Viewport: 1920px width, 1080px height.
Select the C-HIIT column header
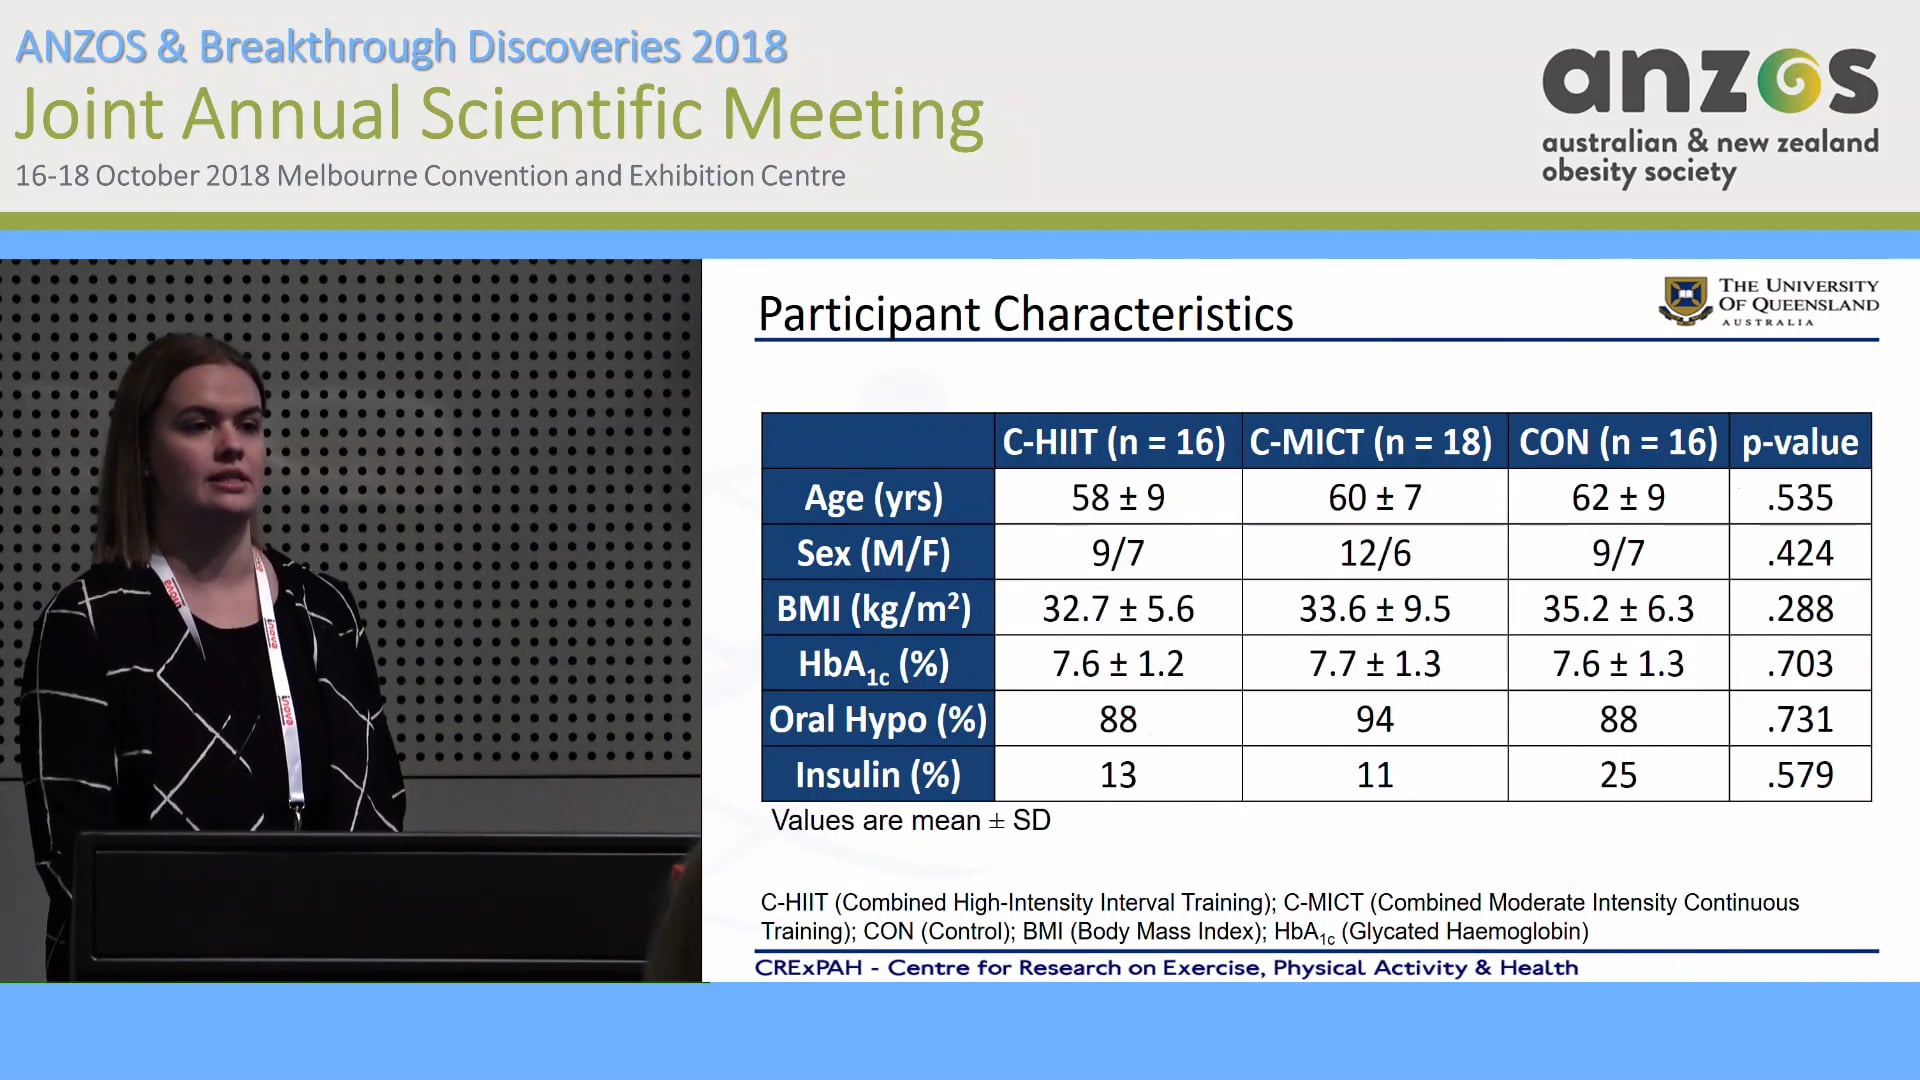coord(1114,442)
